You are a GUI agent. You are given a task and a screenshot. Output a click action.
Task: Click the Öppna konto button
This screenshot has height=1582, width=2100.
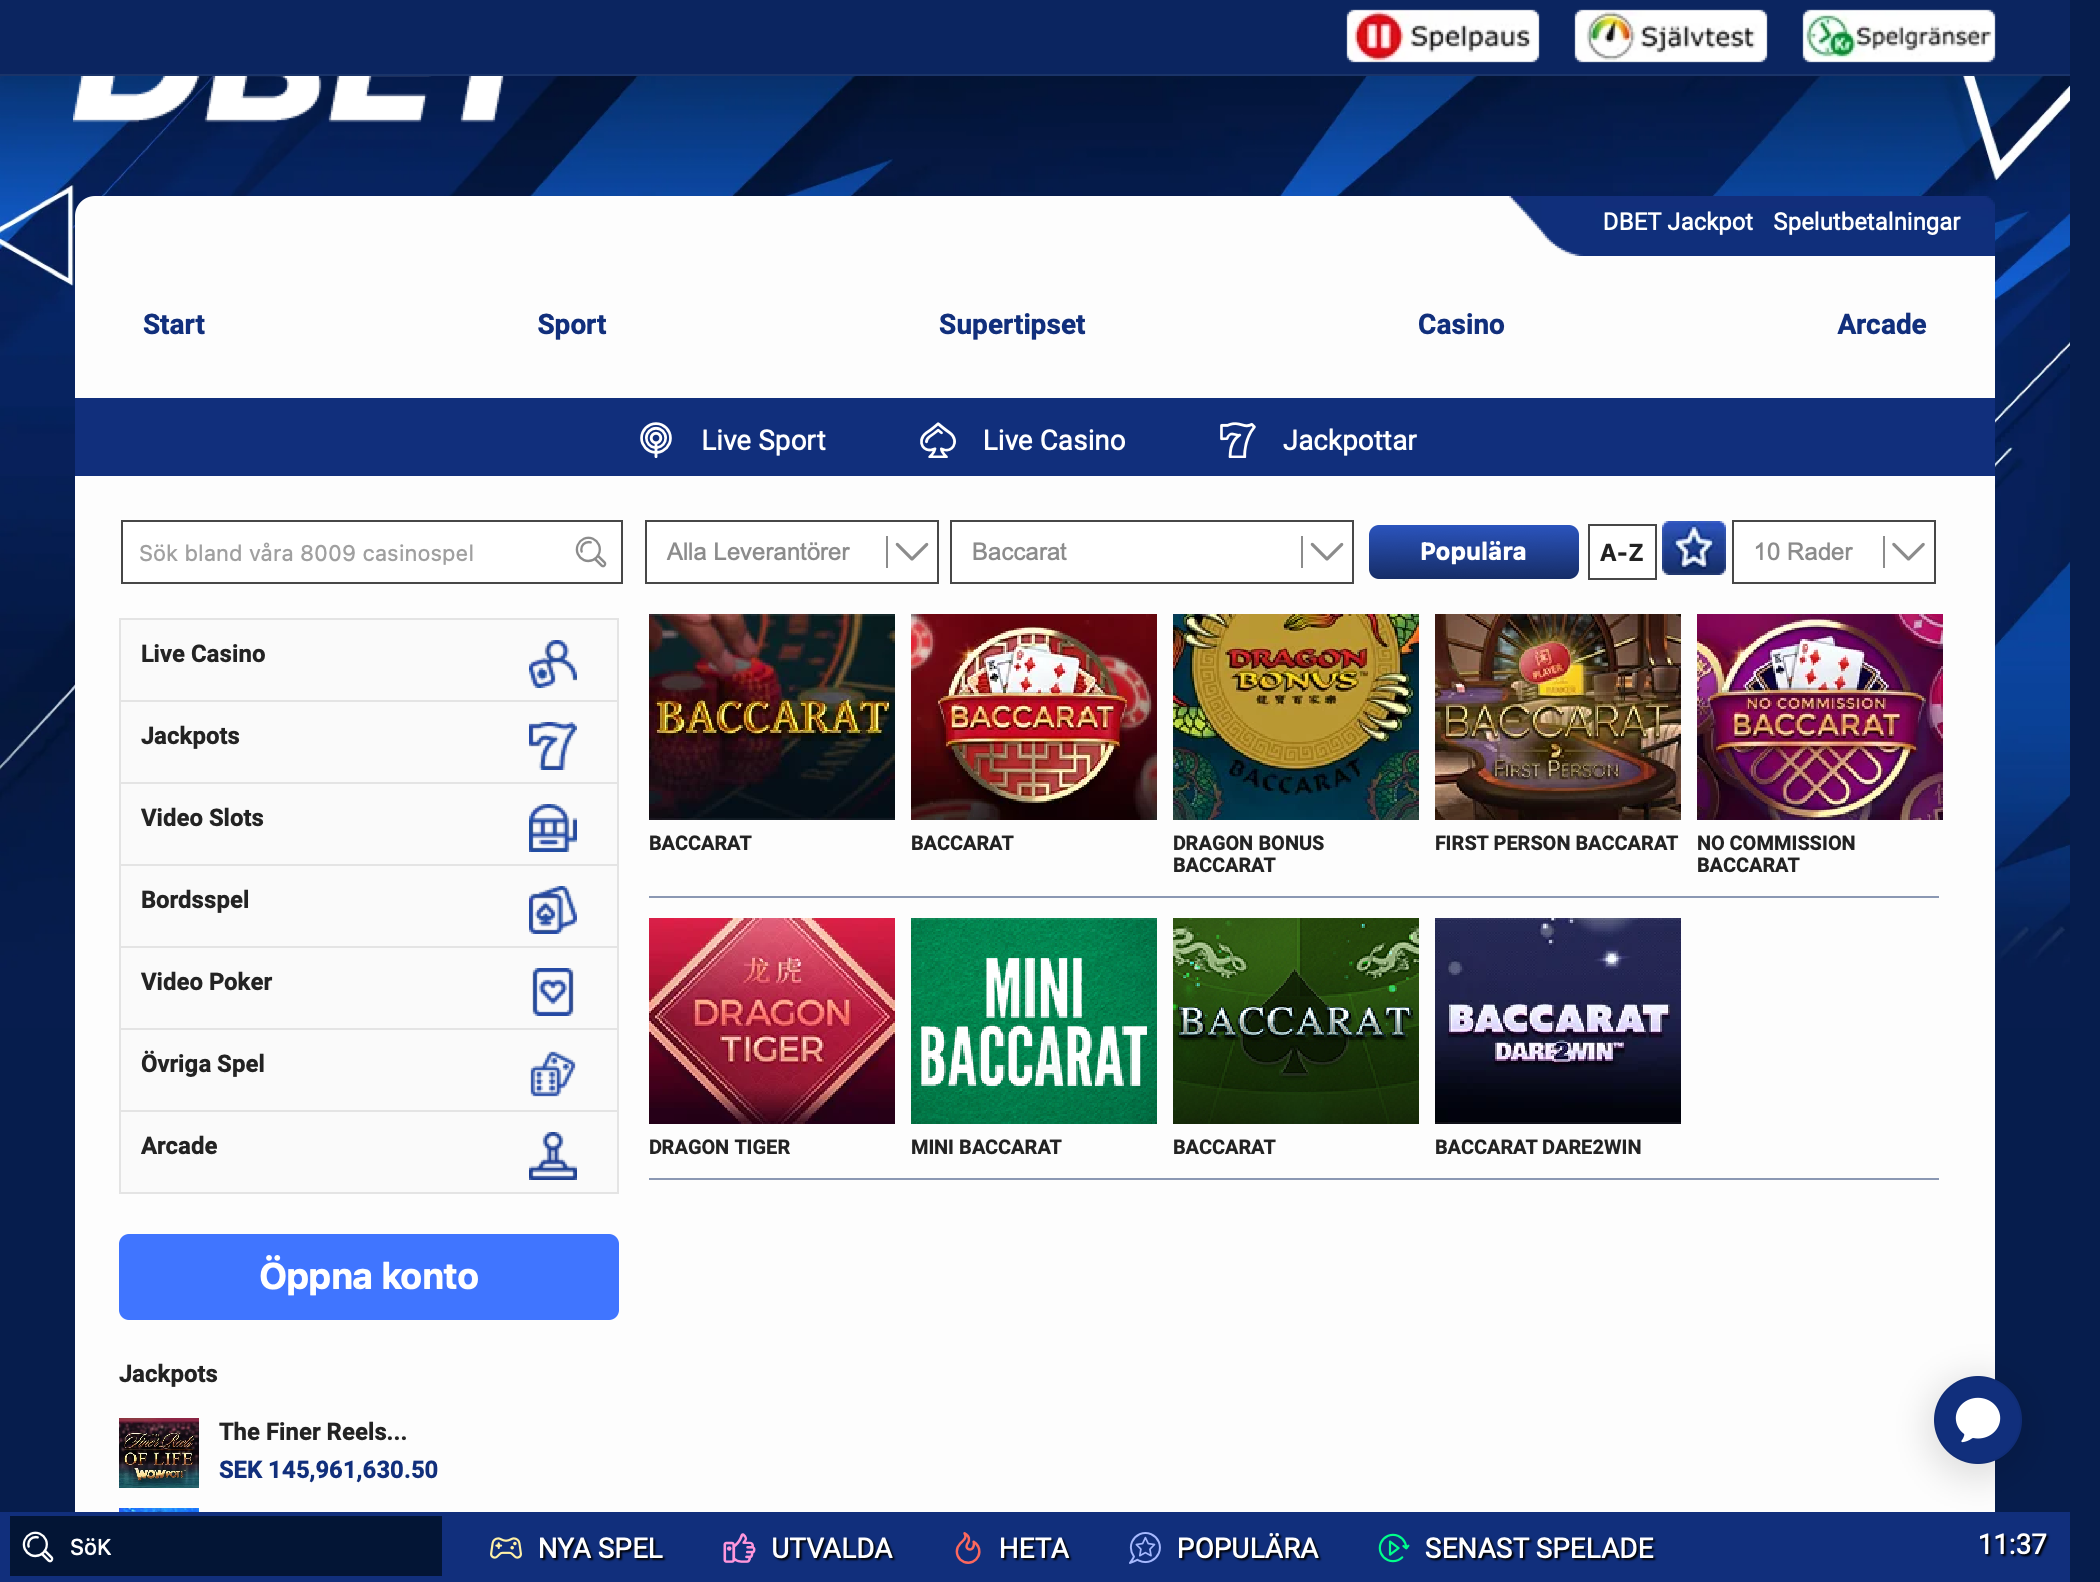[x=369, y=1277]
